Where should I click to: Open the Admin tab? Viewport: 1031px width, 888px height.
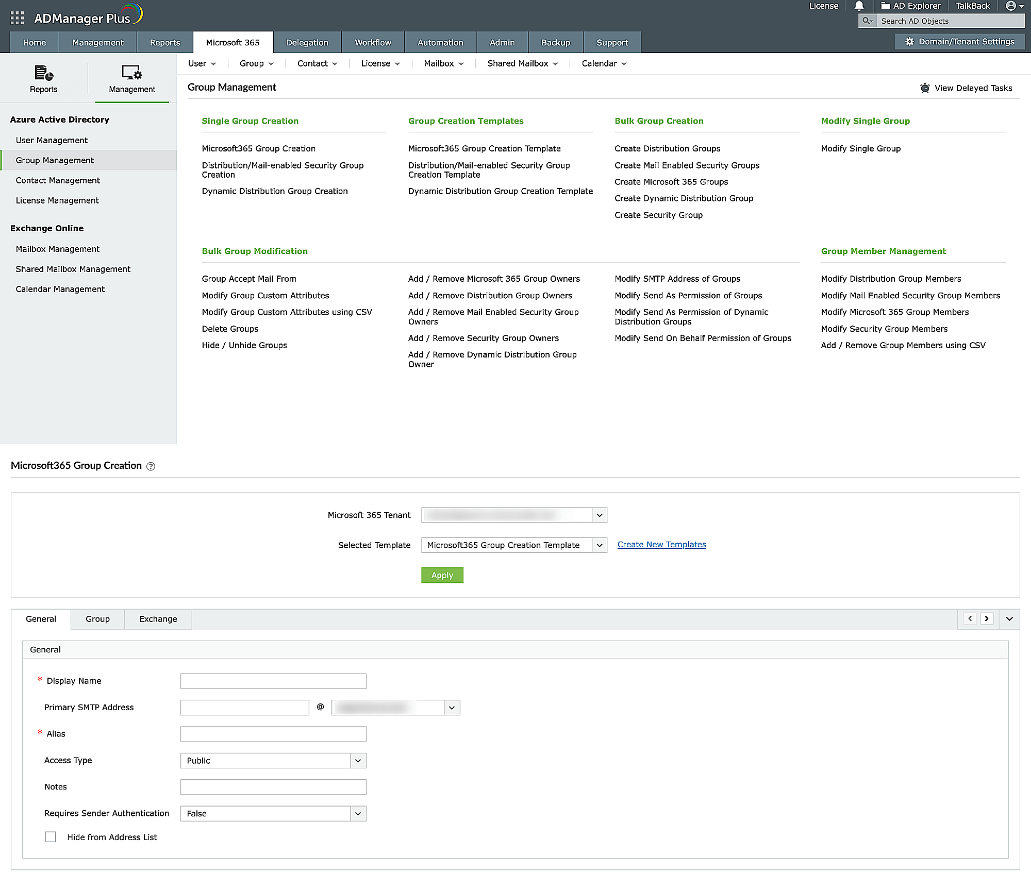click(502, 42)
